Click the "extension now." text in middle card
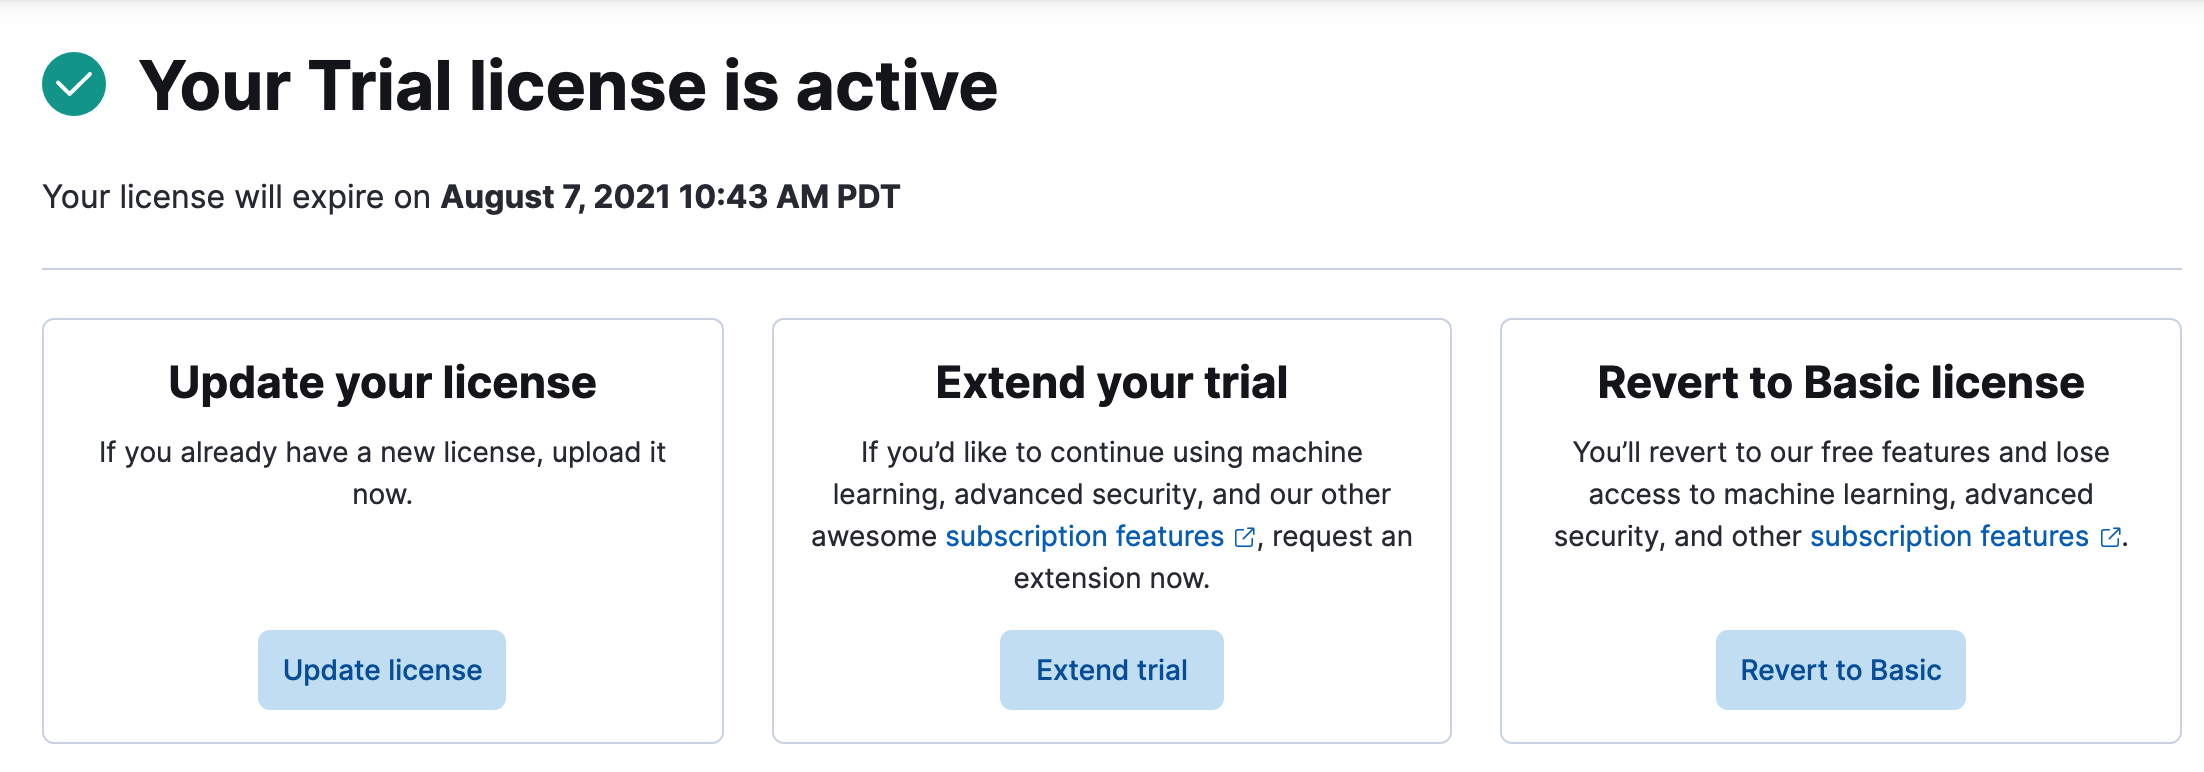 1111,579
